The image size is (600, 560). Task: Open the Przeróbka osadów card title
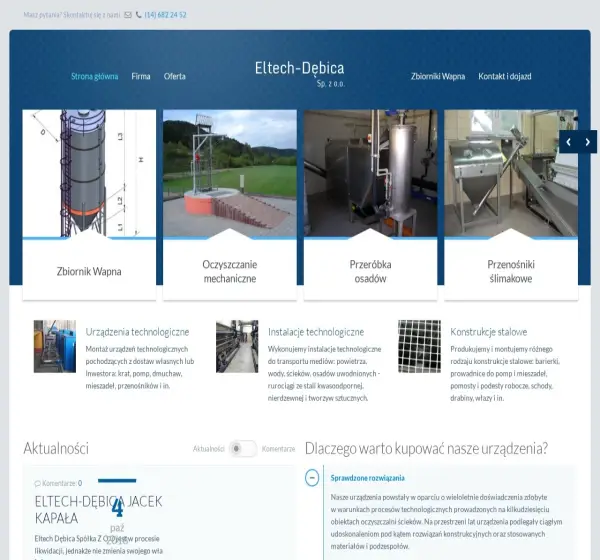[370, 271]
